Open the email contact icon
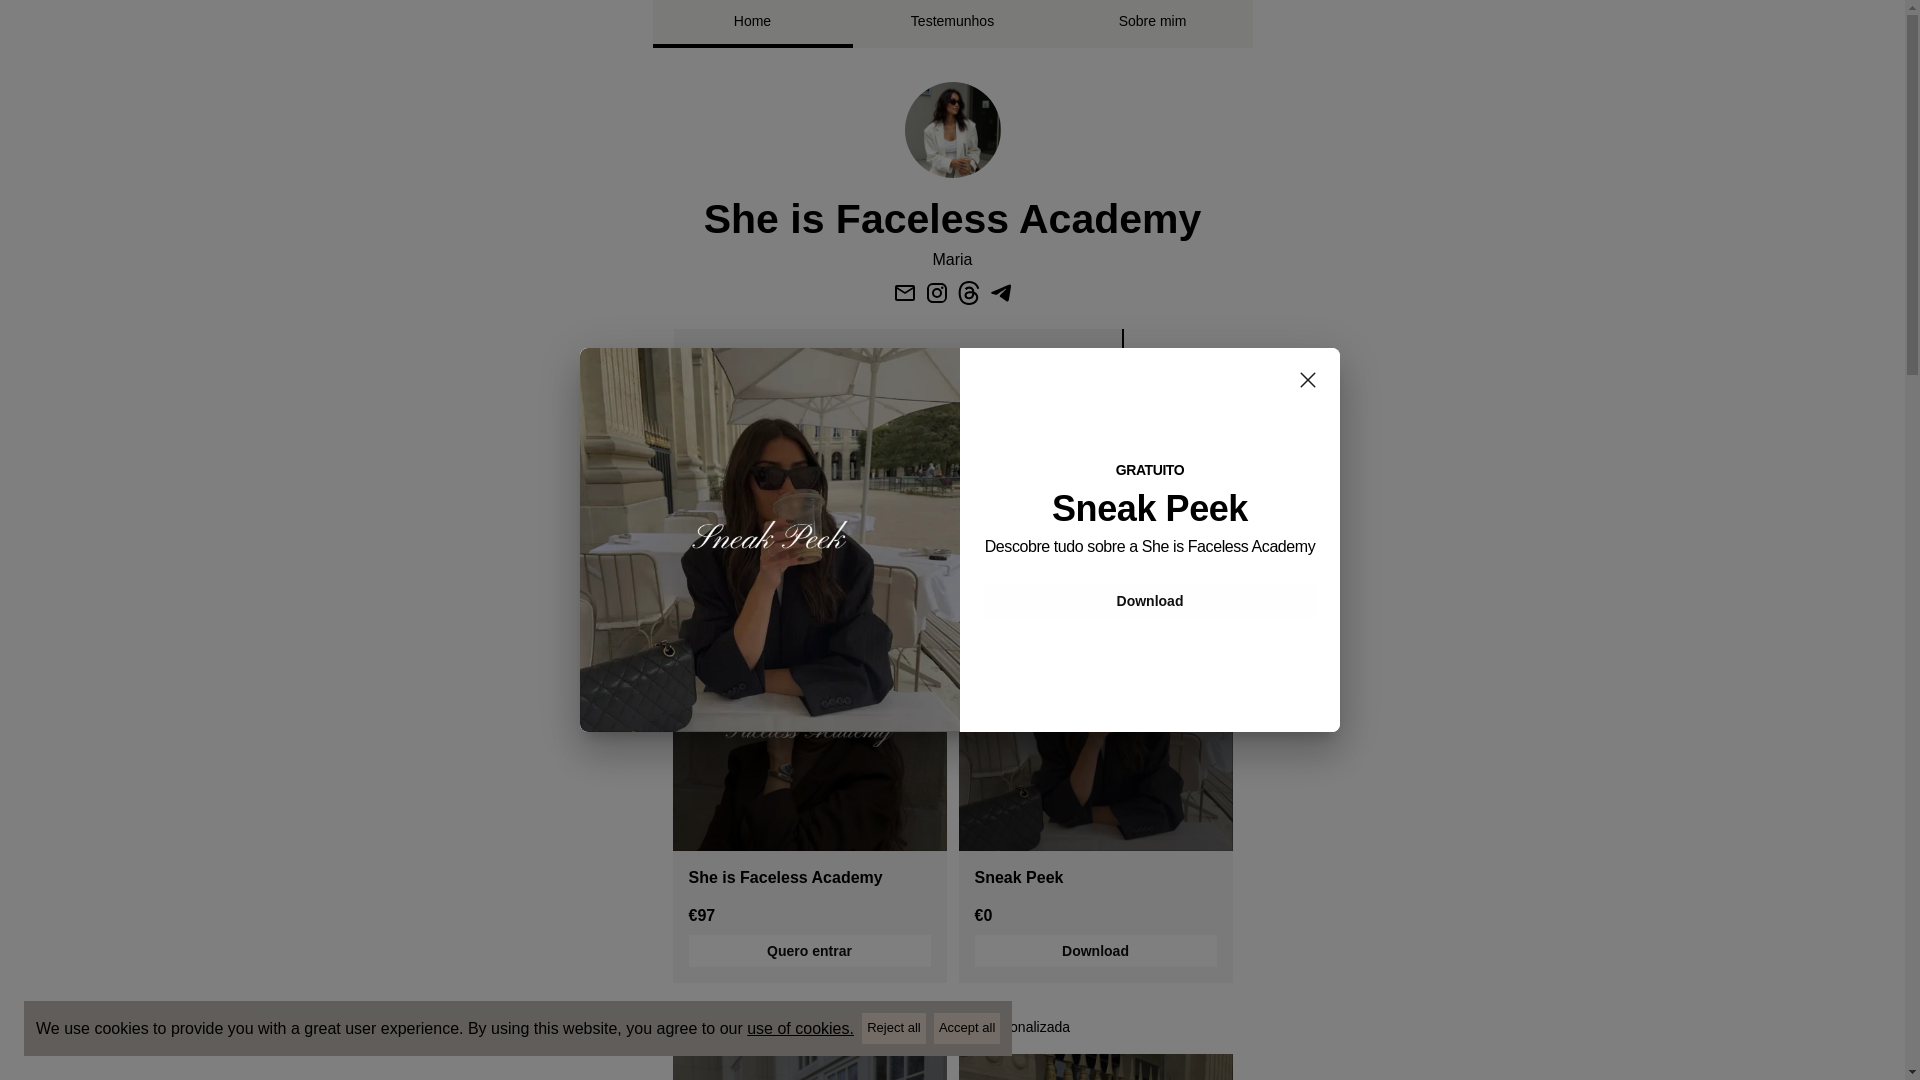This screenshot has width=1920, height=1080. click(904, 293)
